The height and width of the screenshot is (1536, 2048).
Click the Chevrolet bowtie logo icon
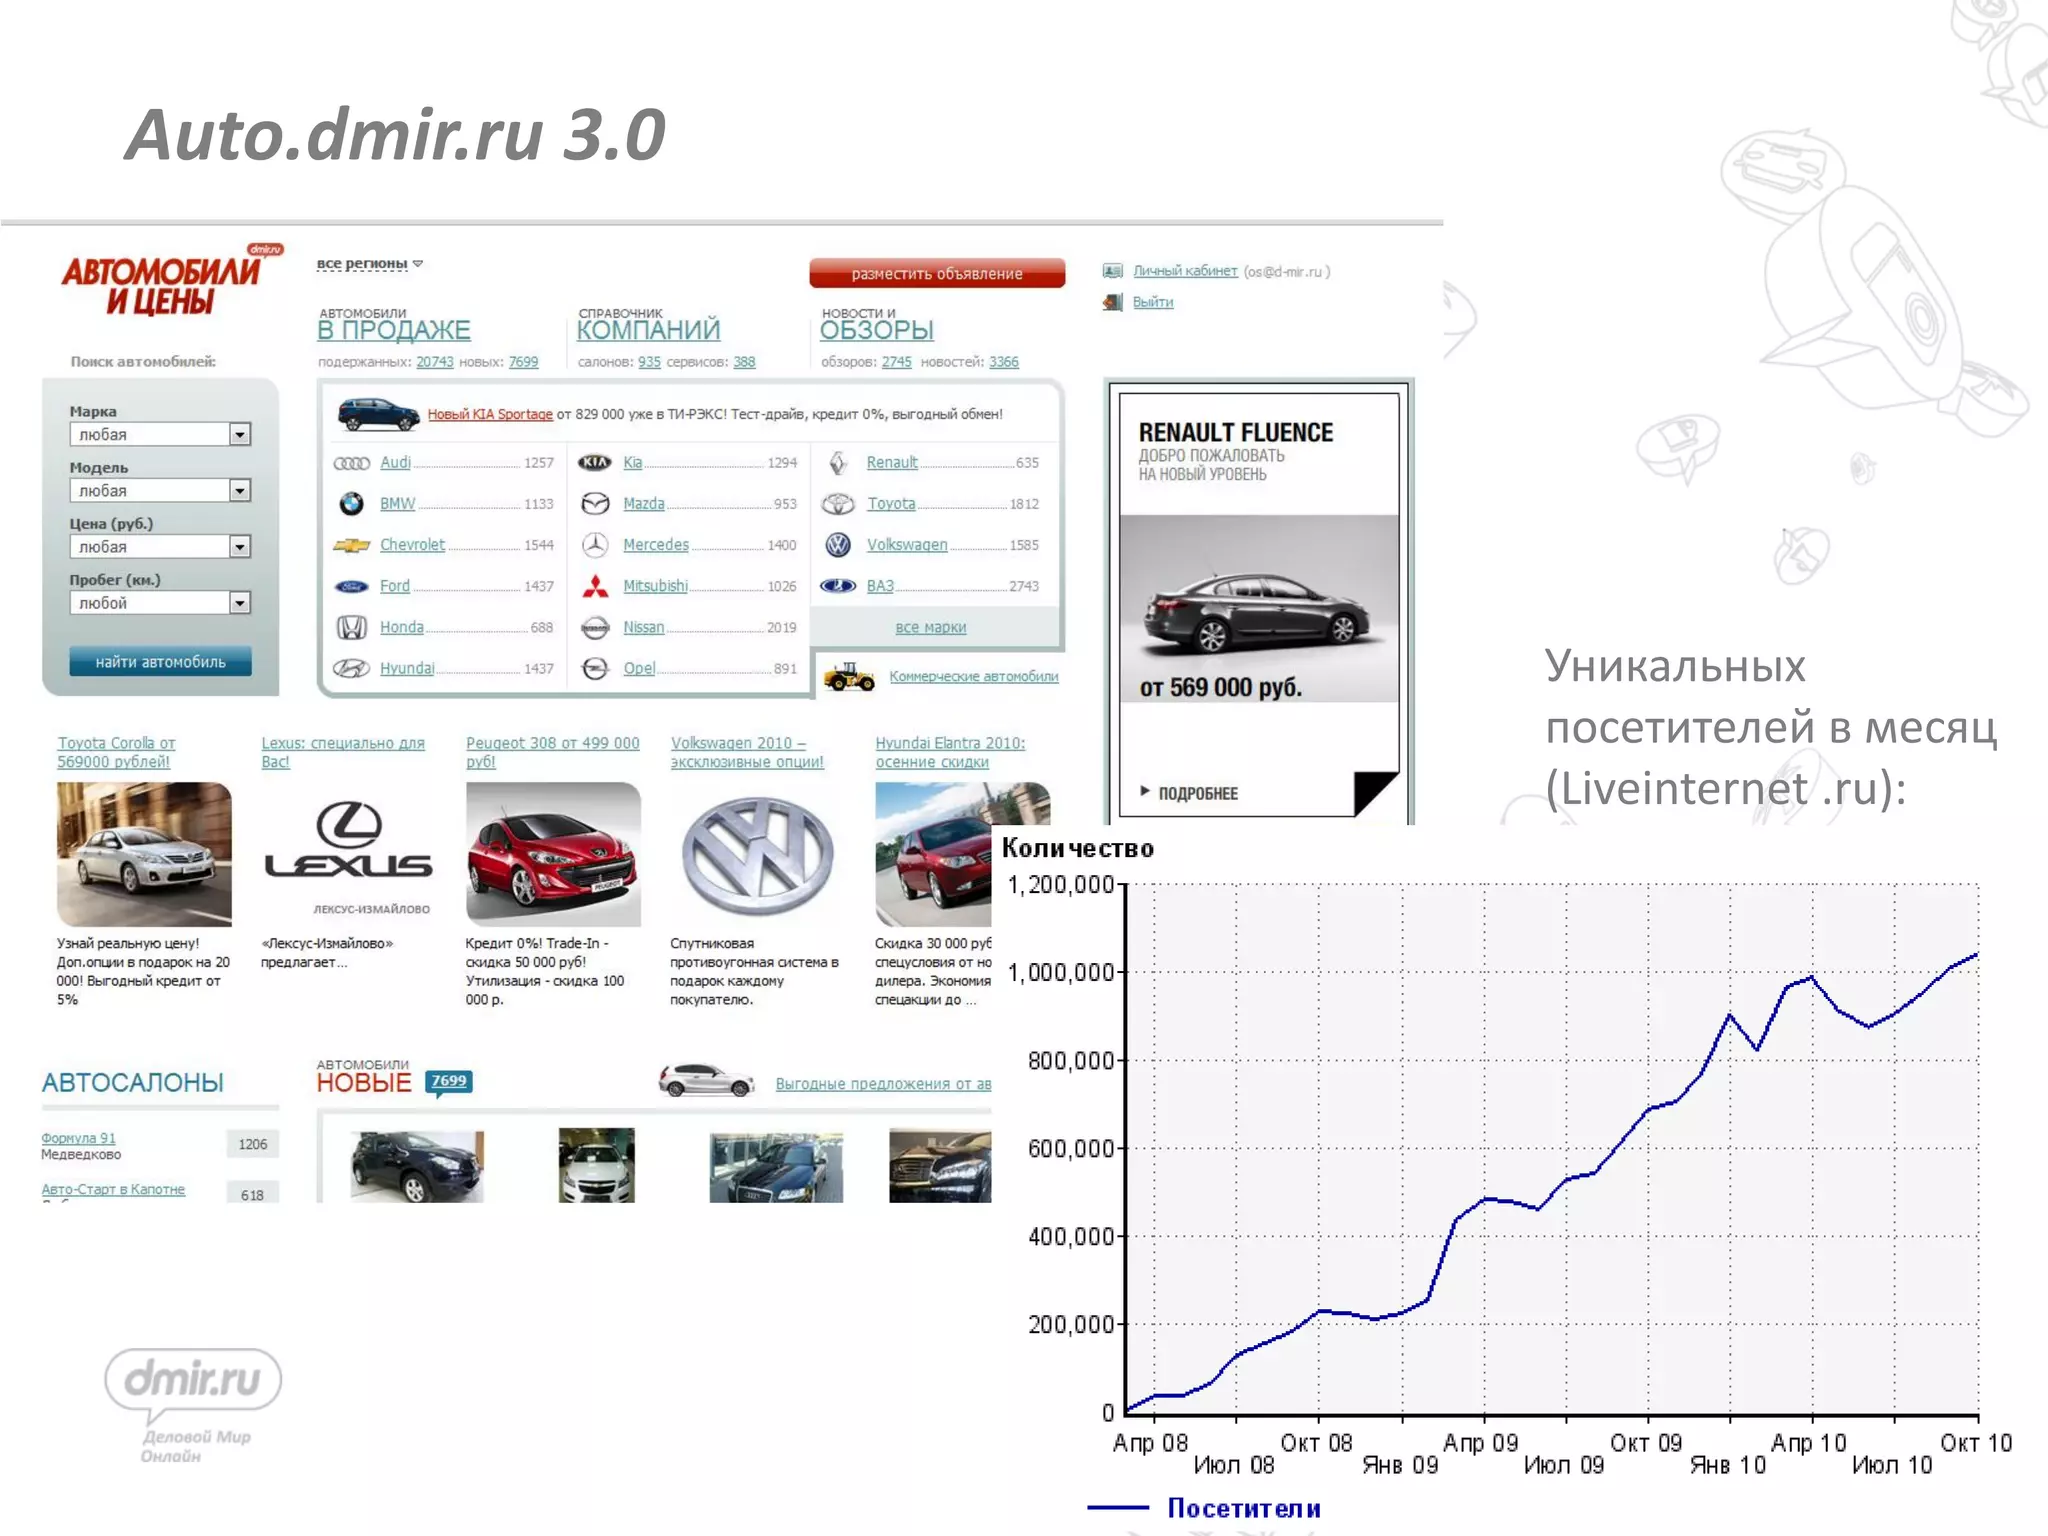pos(351,545)
